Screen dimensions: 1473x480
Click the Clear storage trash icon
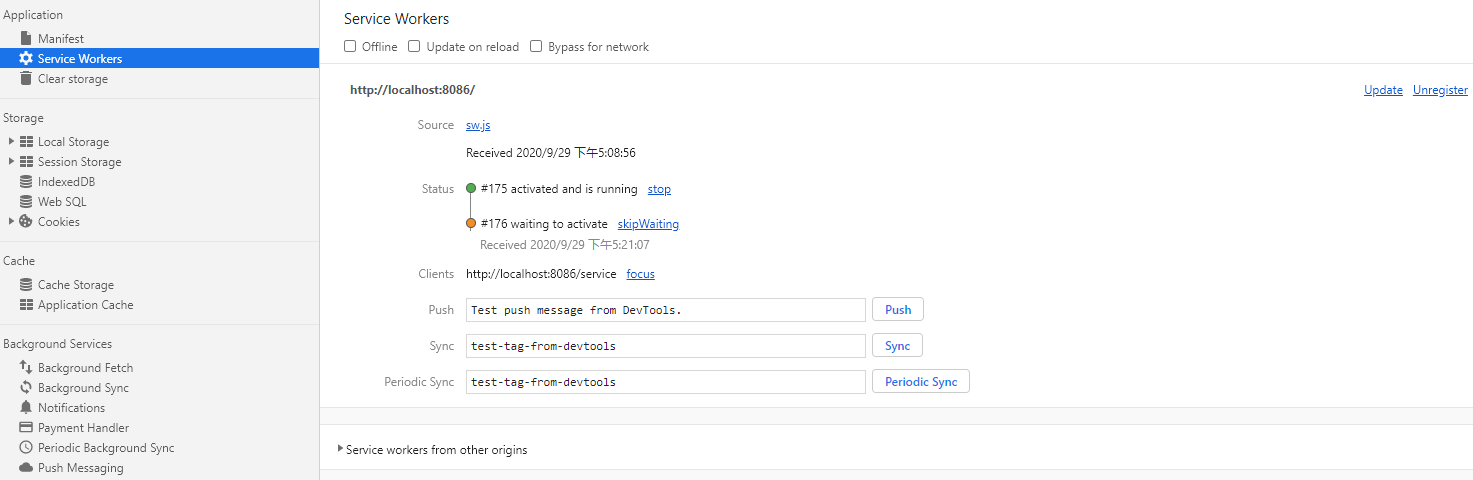click(x=27, y=79)
